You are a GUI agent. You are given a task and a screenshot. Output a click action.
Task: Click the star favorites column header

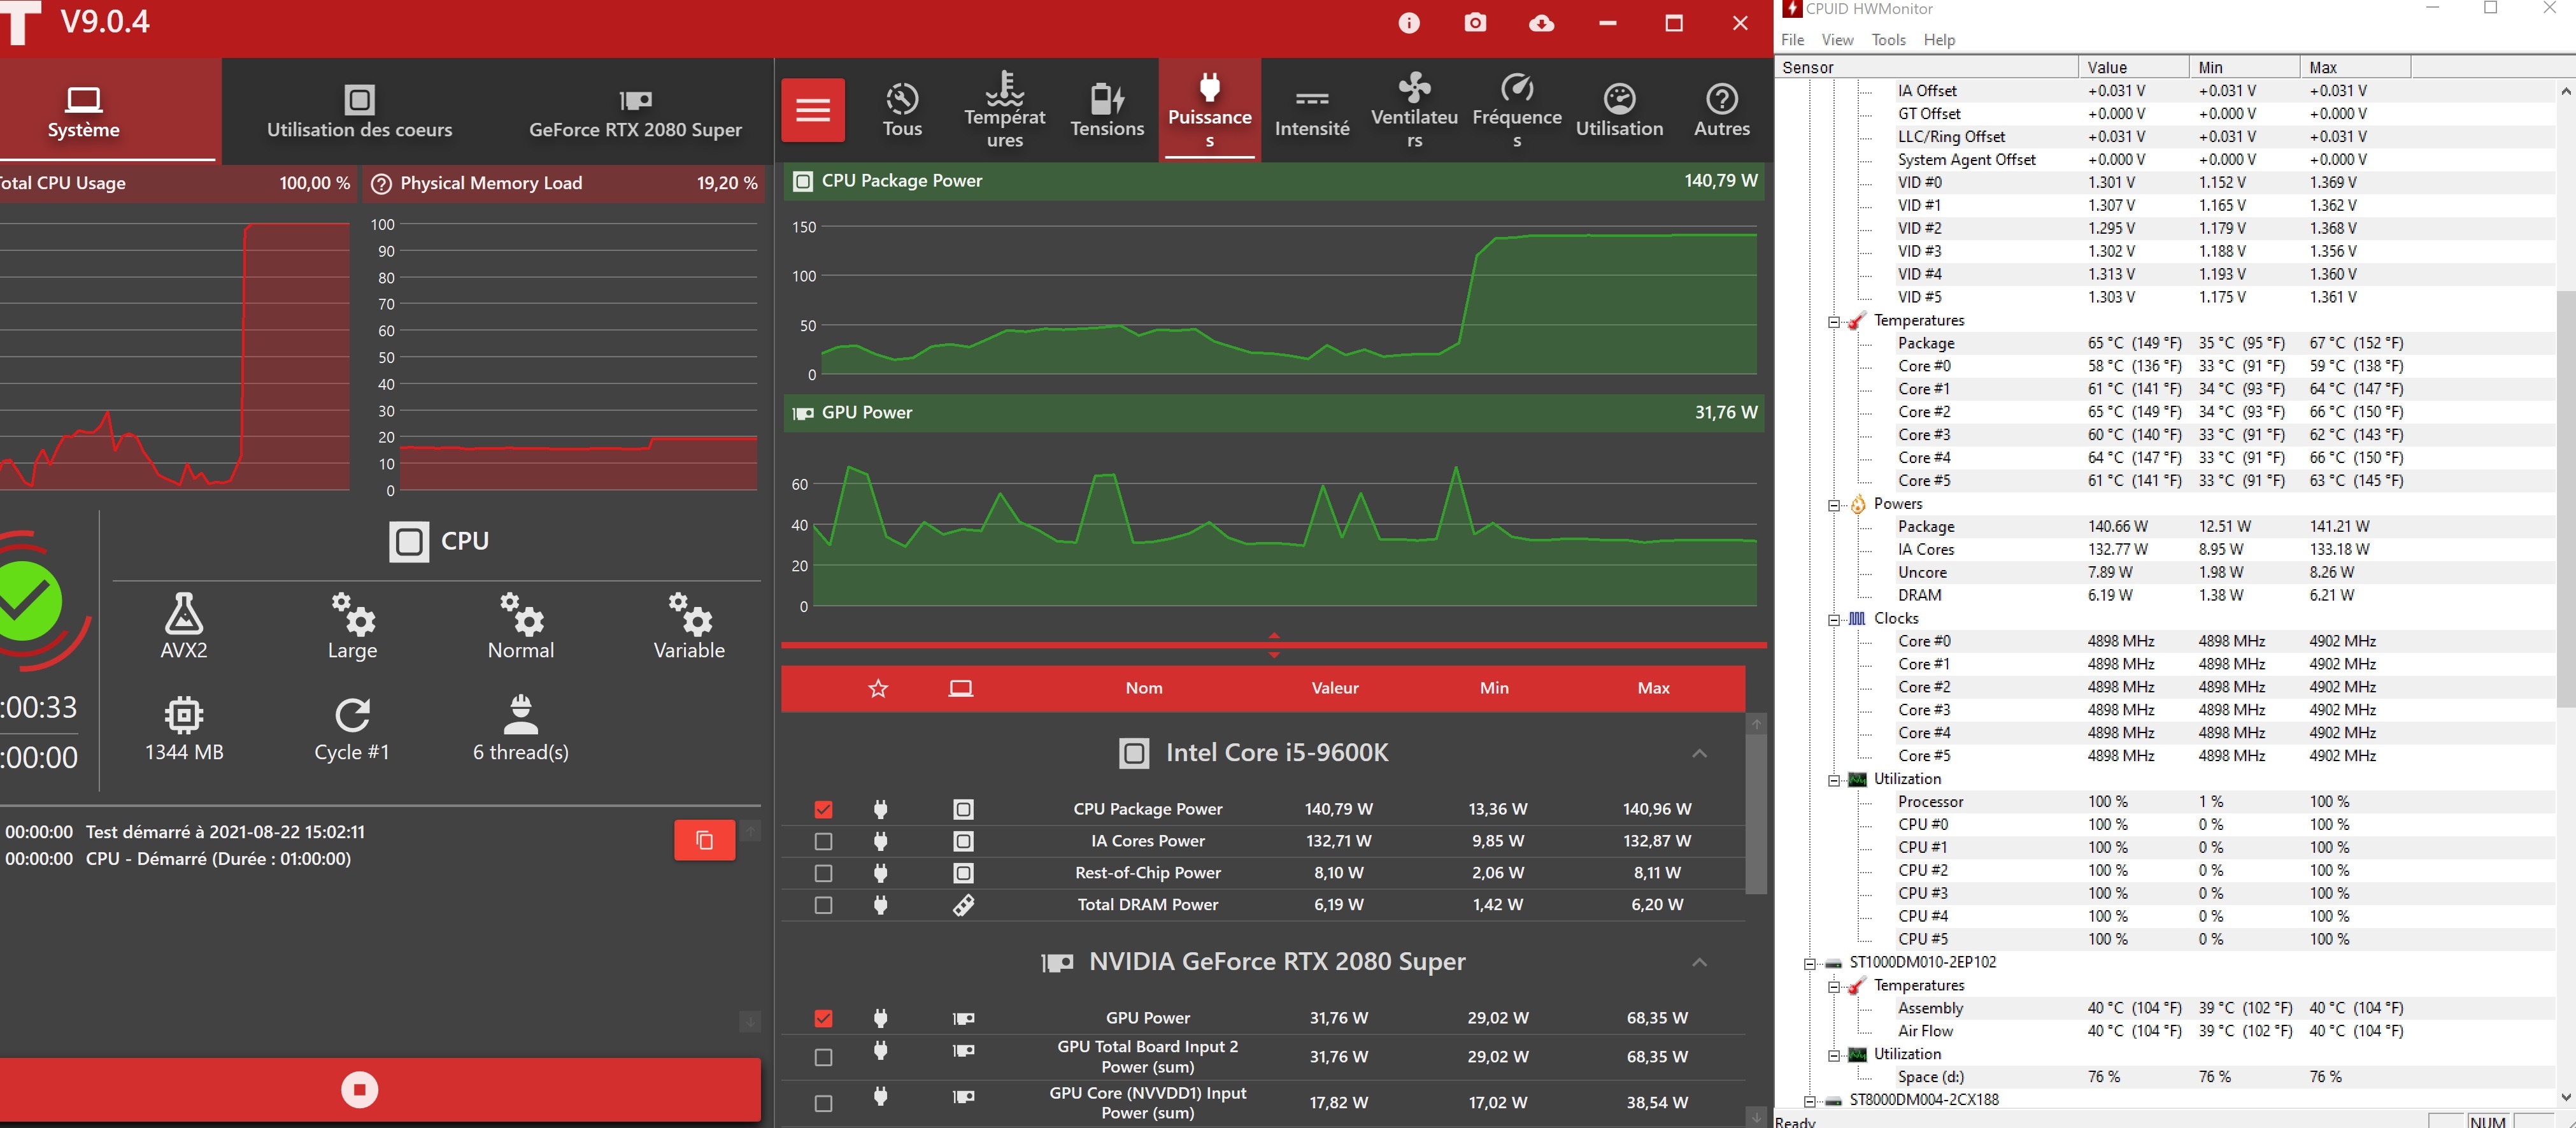pyautogui.click(x=878, y=688)
